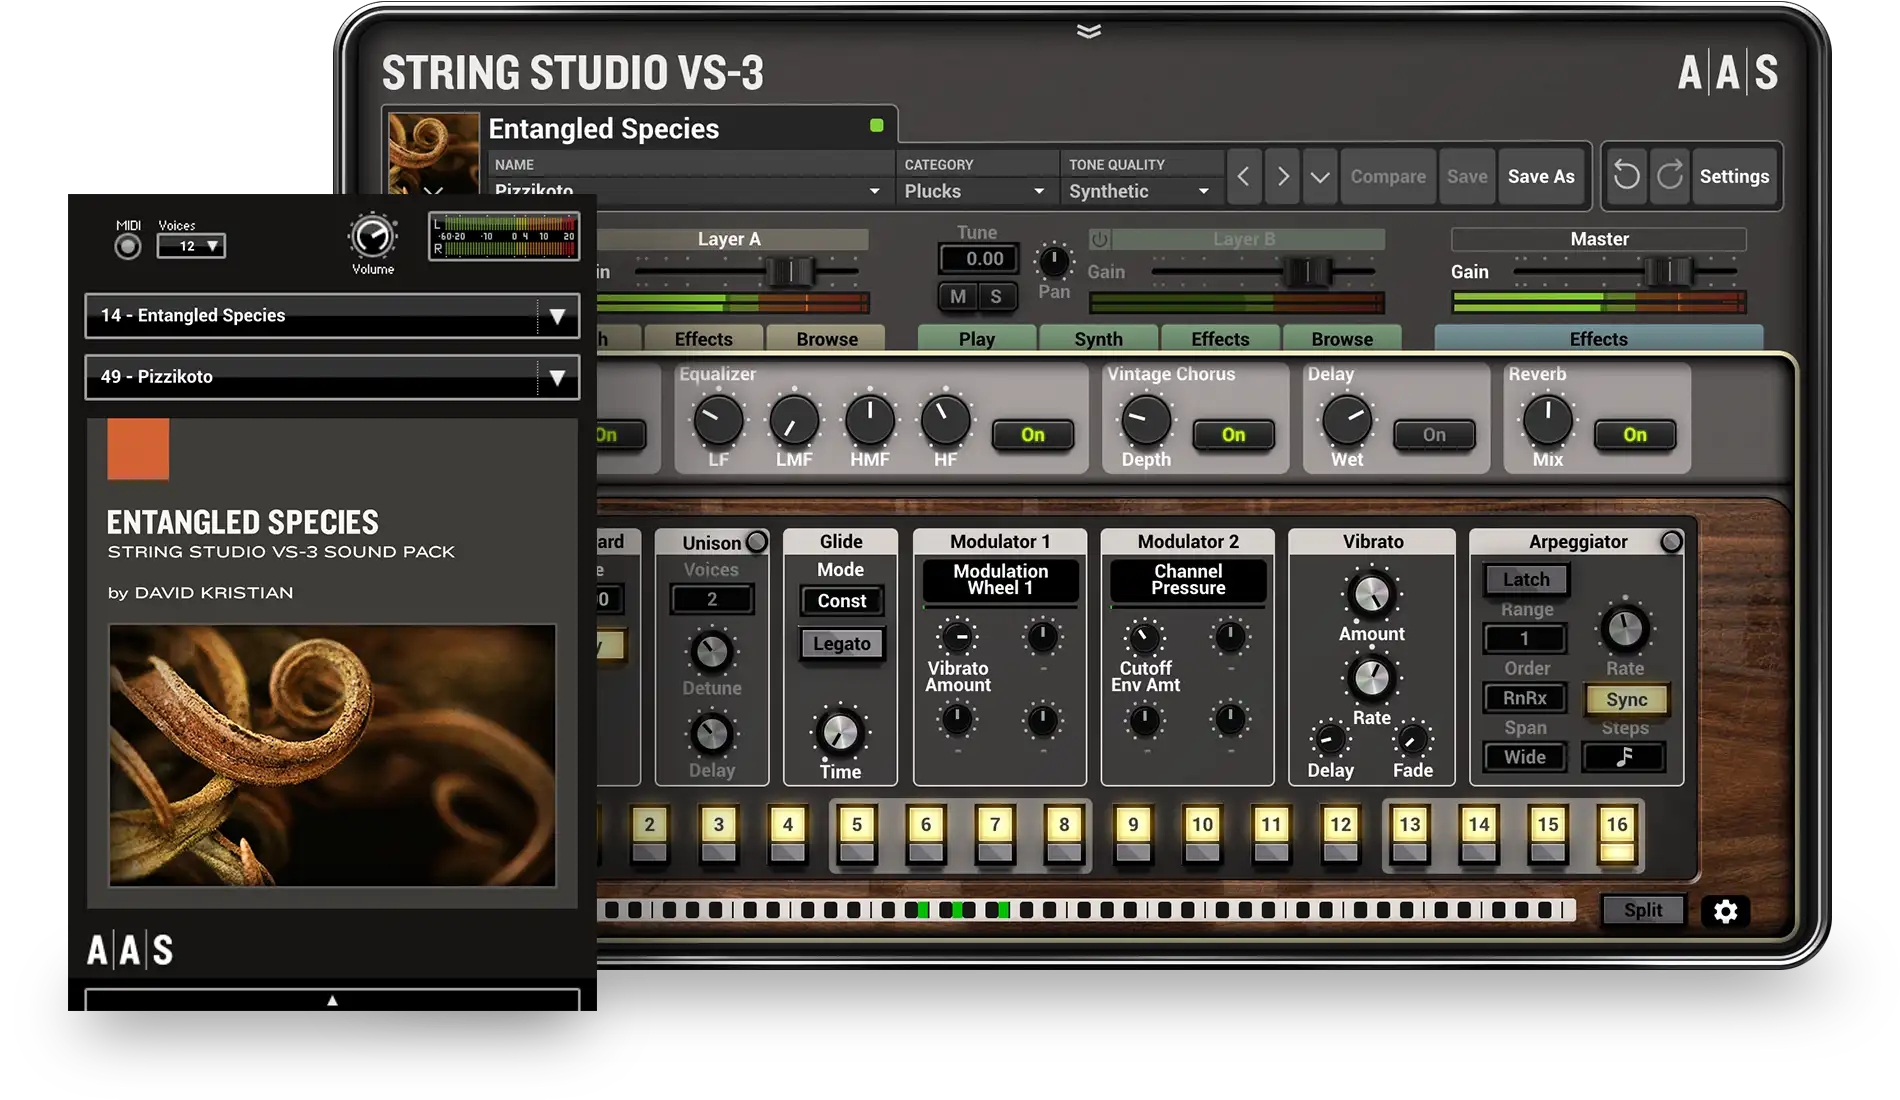Image resolution: width=1900 pixels, height=1100 pixels.
Task: Click the Master Gain slider handle
Action: (1669, 271)
